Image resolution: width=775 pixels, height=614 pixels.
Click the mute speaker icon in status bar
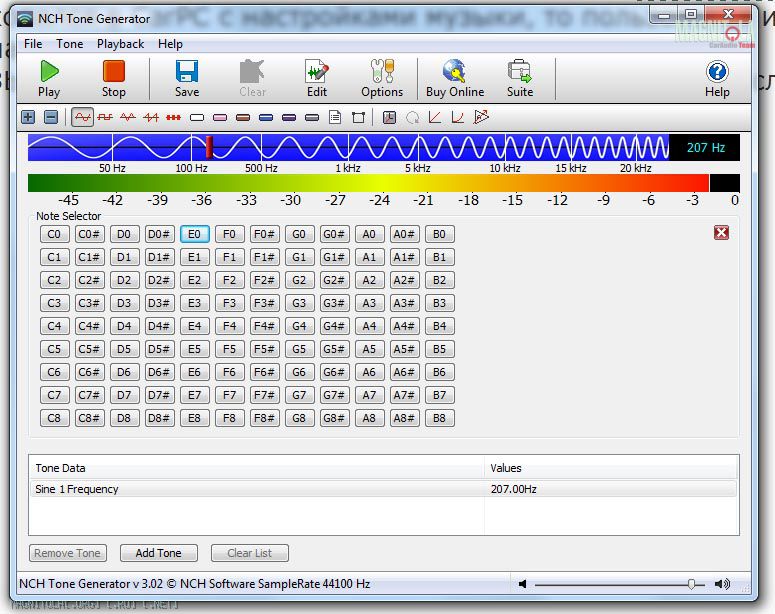[x=522, y=584]
